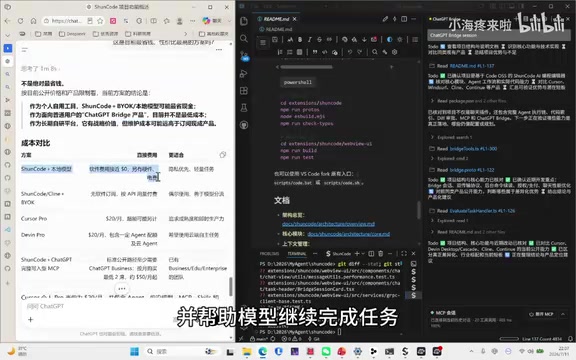
Task: Copy the cost comparison table in ChatGPT
Action: [x=223, y=155]
